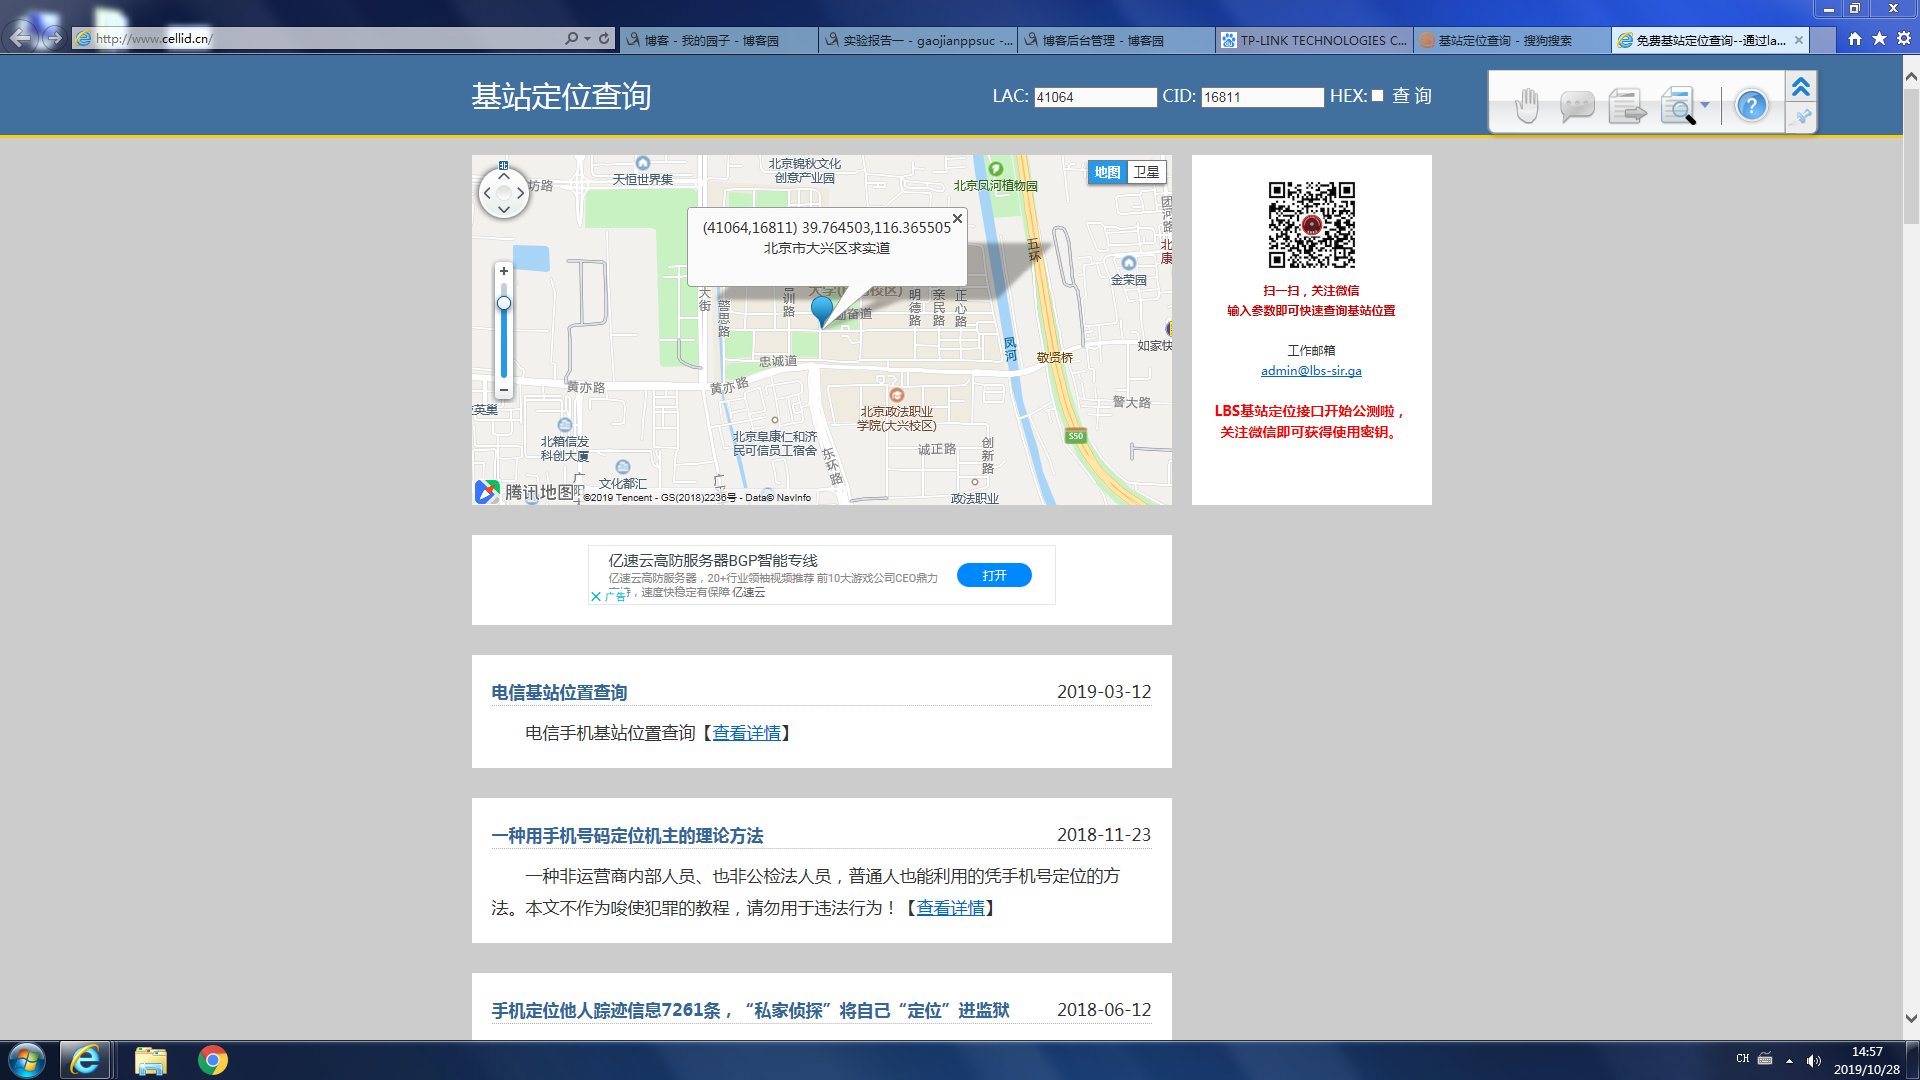This screenshot has height=1080, width=1920.
Task: Open IE favorites star icon
Action: 1879,39
